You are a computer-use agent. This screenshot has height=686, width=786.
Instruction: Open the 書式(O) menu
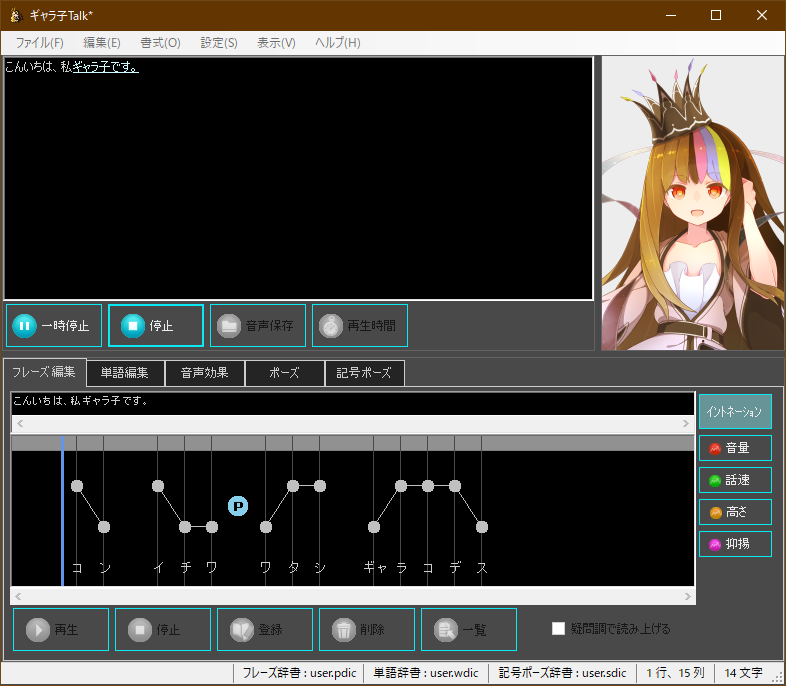(160, 43)
